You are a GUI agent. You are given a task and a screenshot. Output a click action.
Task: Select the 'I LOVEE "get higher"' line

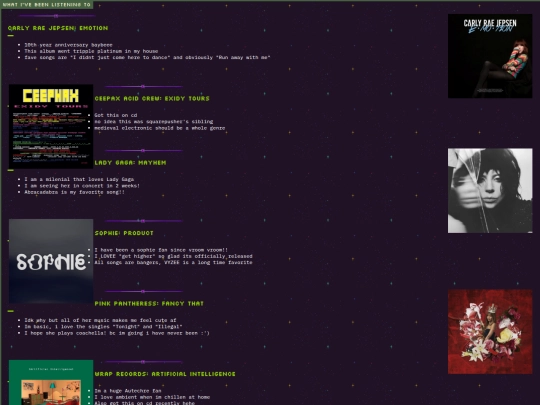173,256
